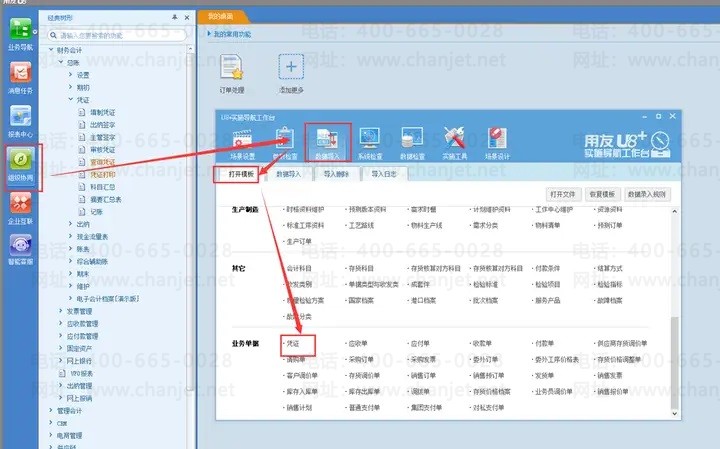
Task: Open the 生产订单 template link
Action: [299, 241]
